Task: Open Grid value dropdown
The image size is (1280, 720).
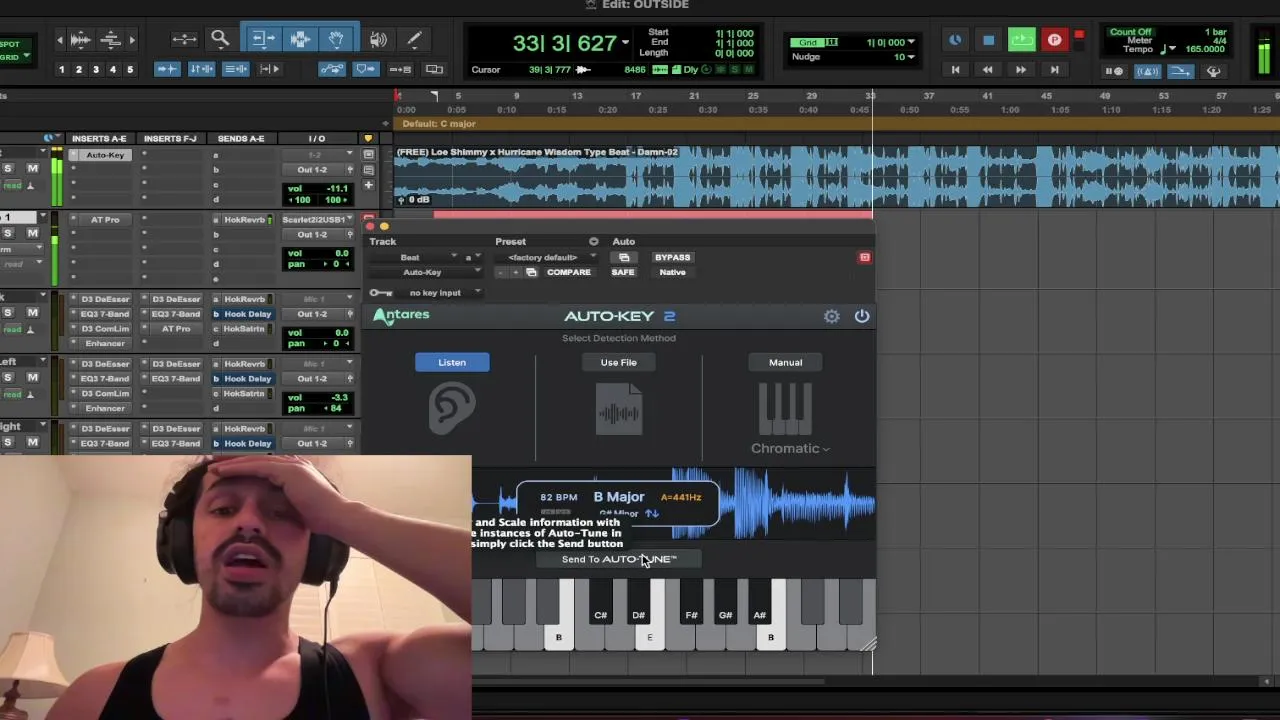Action: (x=911, y=43)
